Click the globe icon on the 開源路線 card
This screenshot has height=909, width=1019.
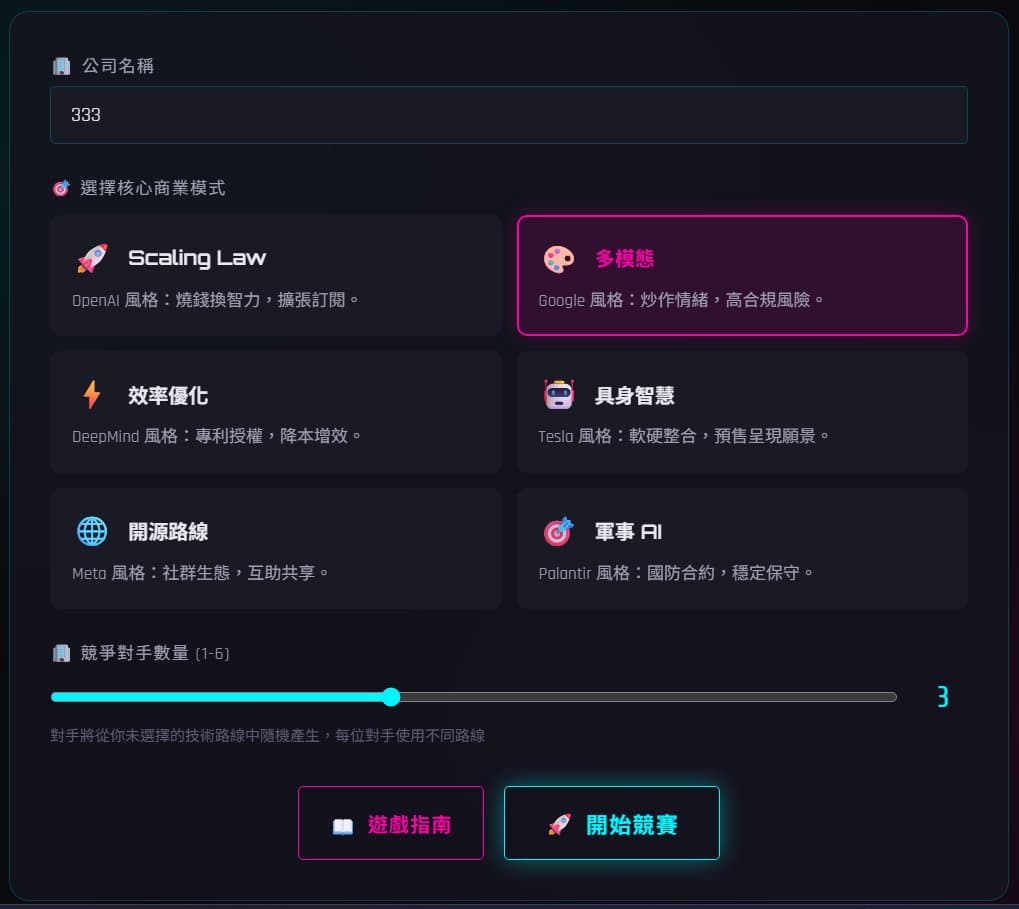(92, 531)
